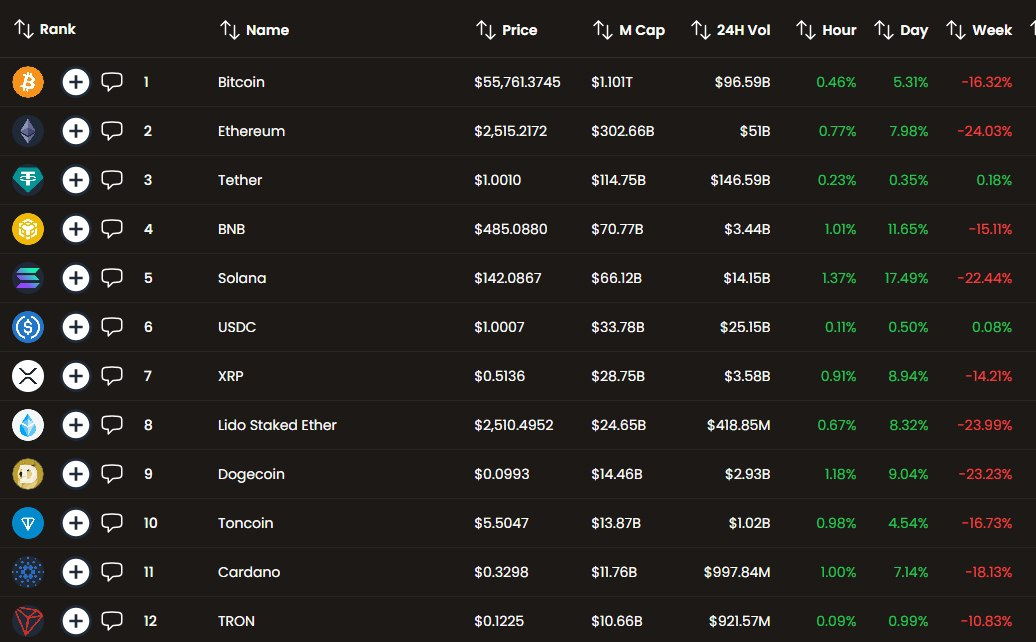This screenshot has height=642, width=1036.
Task: Open comments for Bitcoin
Action: 112,82
